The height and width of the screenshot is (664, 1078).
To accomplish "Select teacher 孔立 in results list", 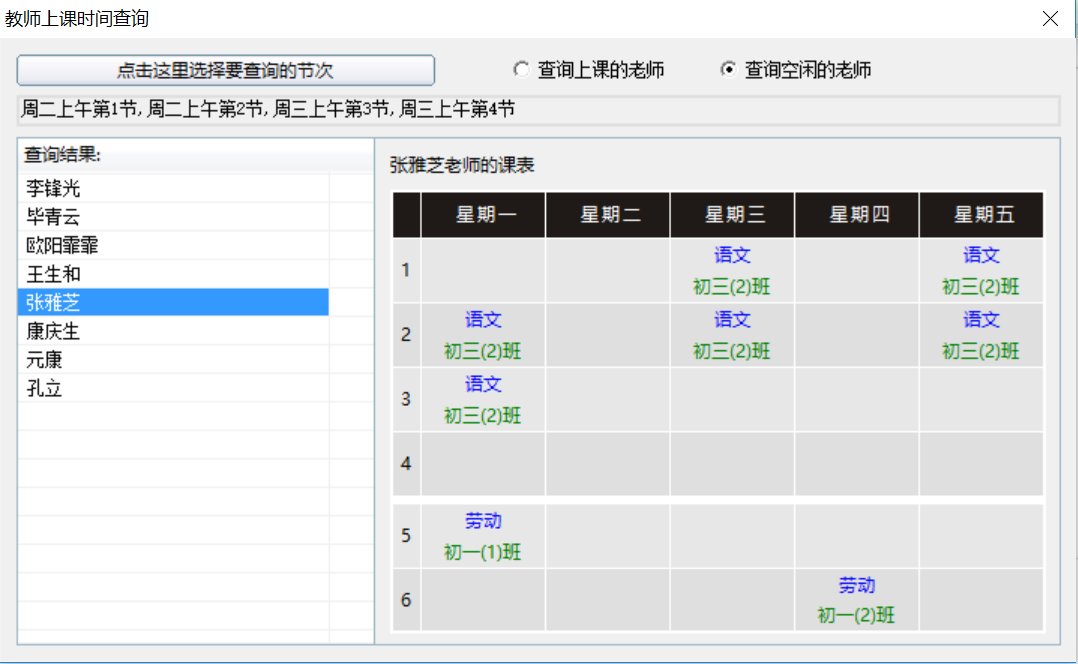I will click(x=173, y=388).
